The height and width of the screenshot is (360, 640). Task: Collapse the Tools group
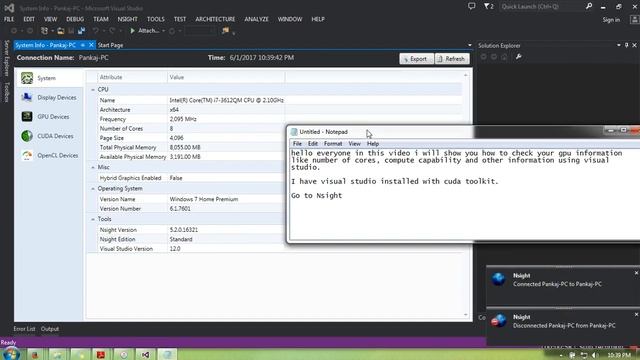93,219
